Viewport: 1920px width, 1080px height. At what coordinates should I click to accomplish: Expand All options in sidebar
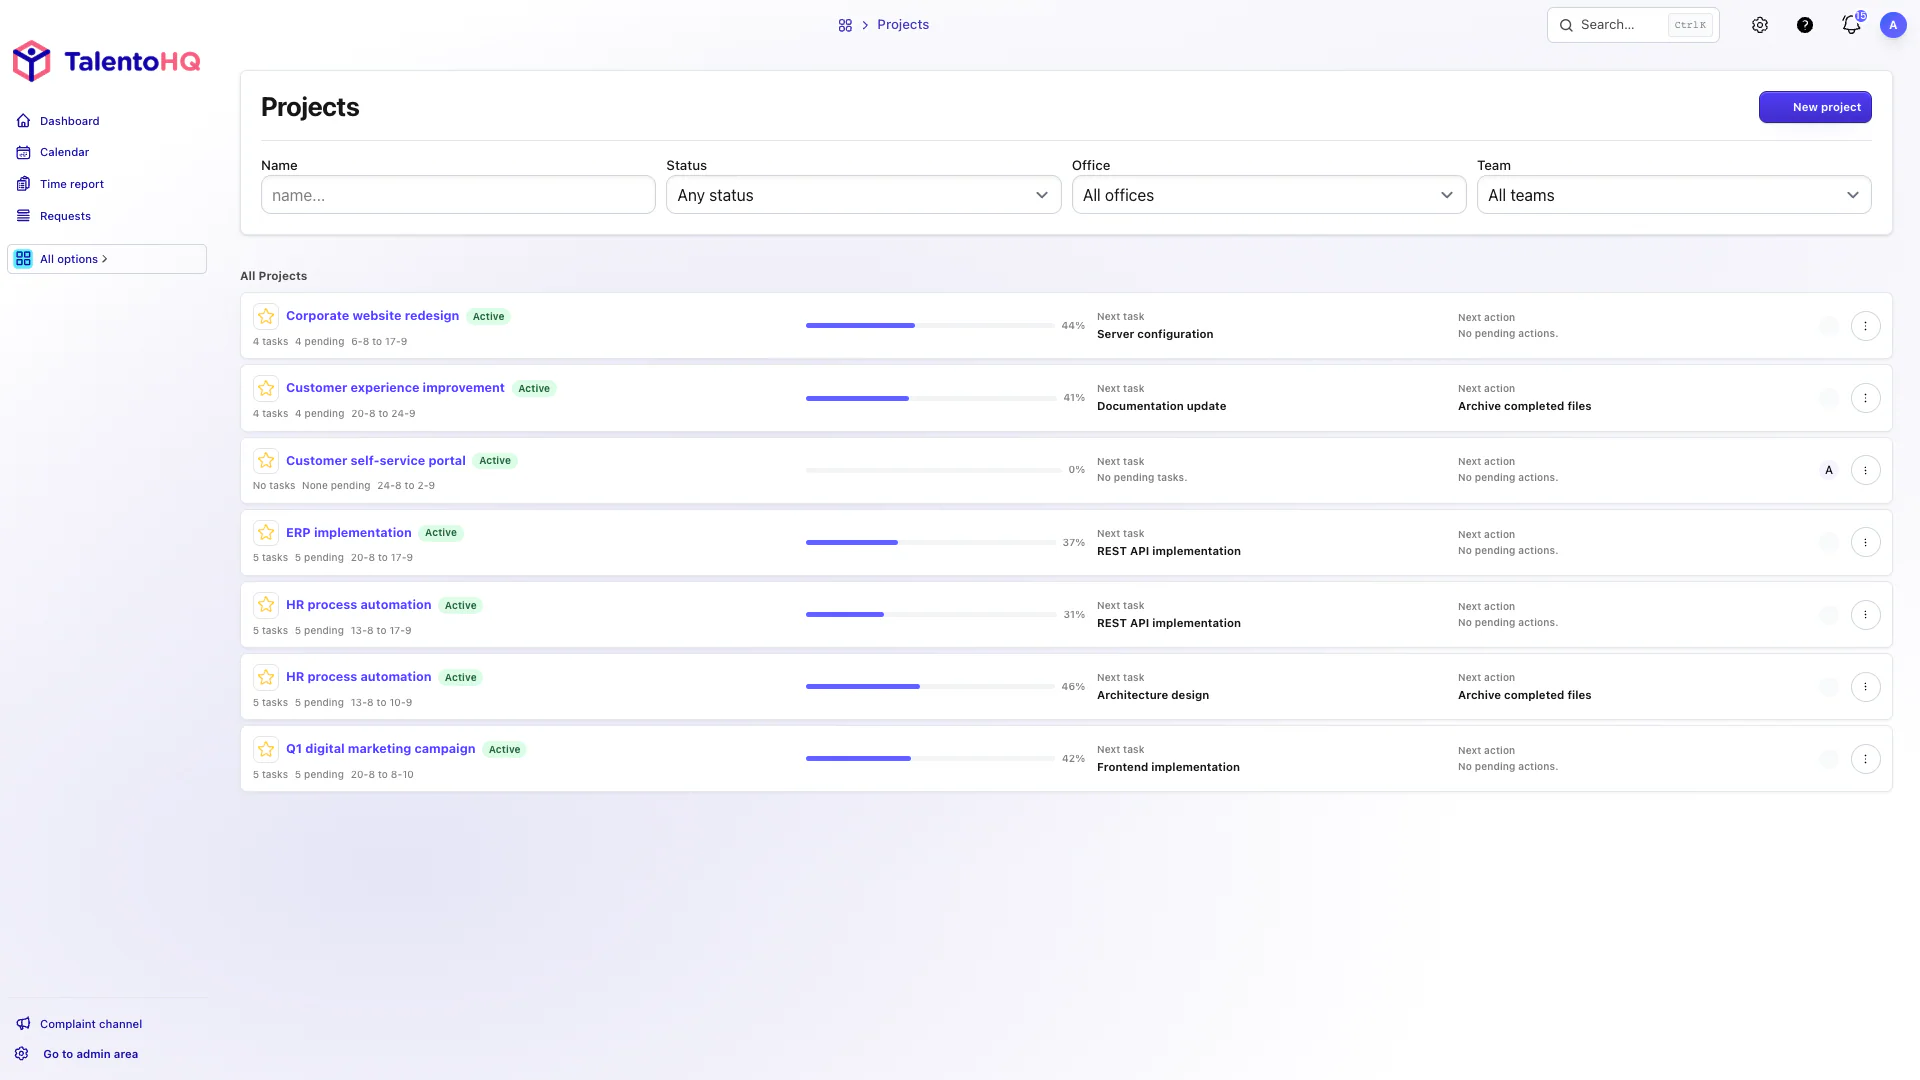[x=107, y=259]
